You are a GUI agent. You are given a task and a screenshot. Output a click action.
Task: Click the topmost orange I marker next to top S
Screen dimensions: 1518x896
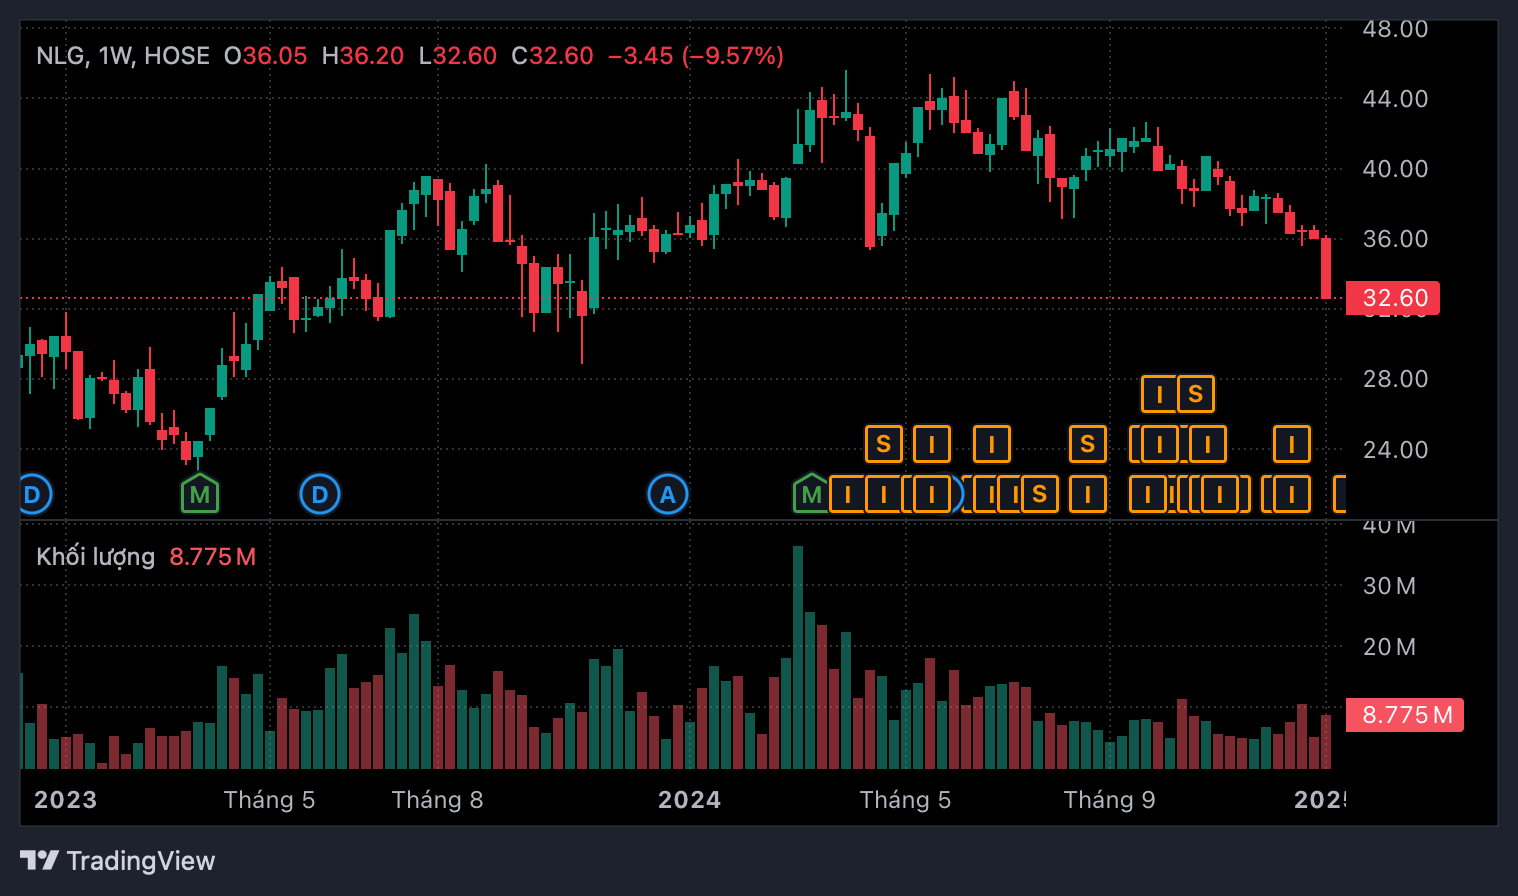(1159, 394)
